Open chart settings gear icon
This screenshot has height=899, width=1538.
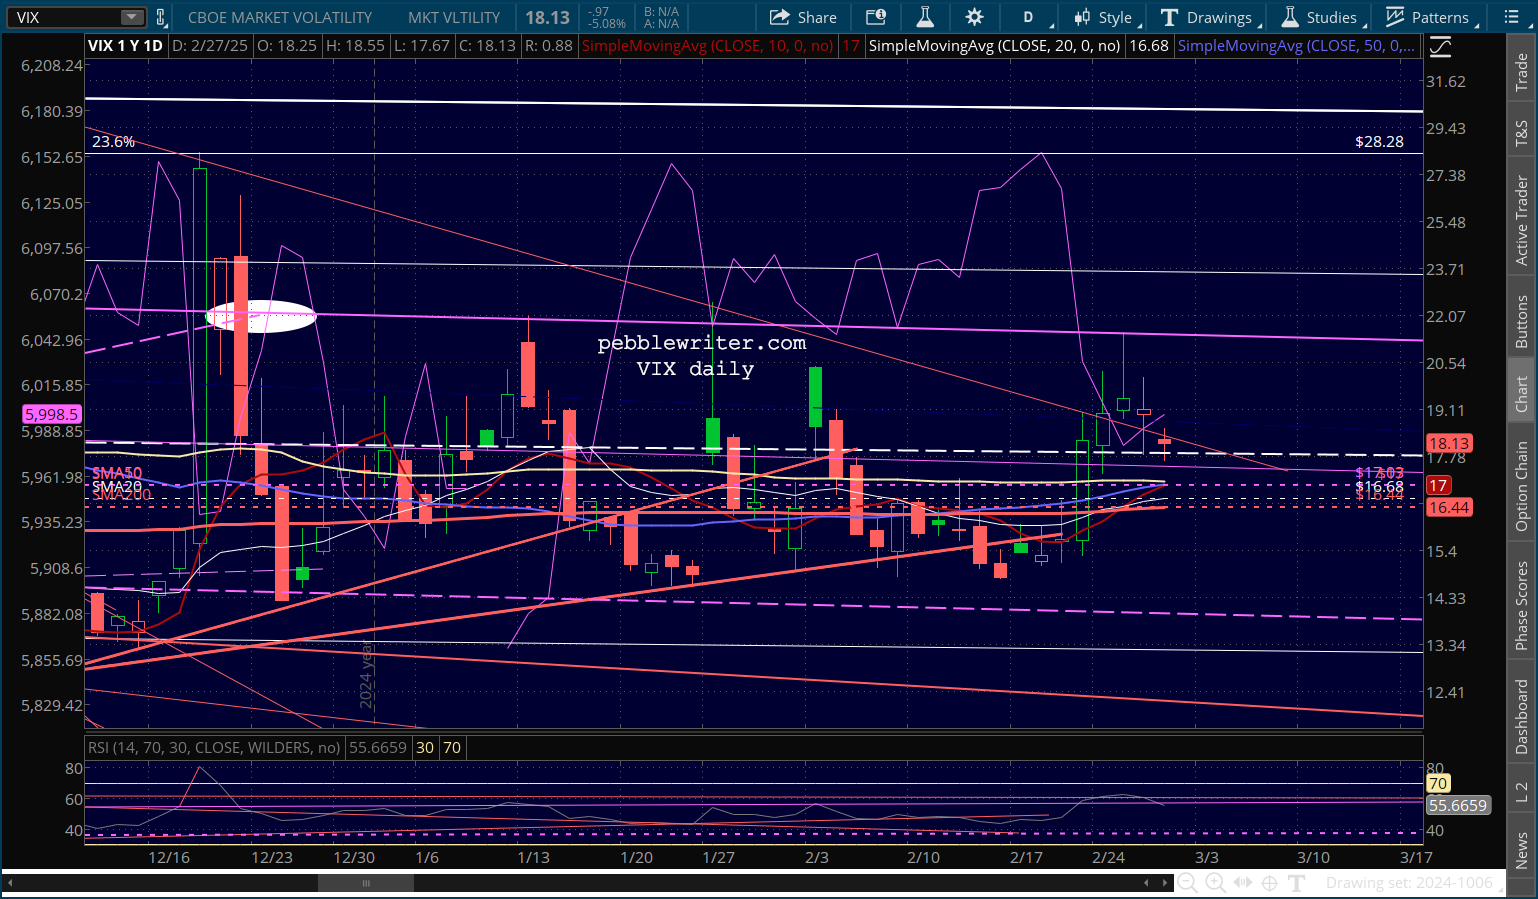coord(974,17)
